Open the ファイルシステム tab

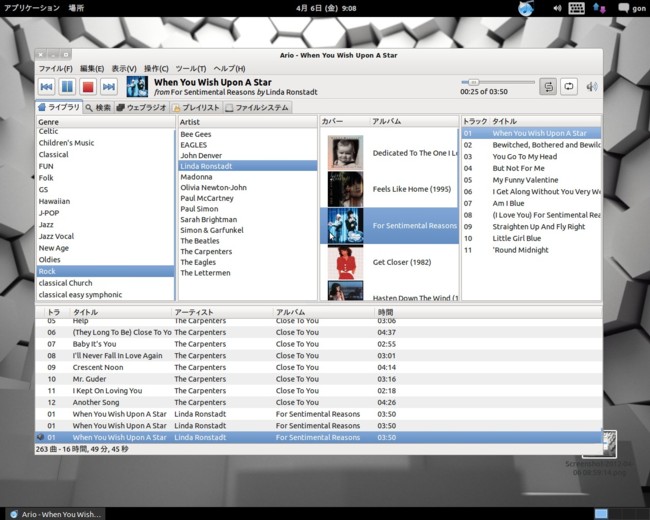257,108
